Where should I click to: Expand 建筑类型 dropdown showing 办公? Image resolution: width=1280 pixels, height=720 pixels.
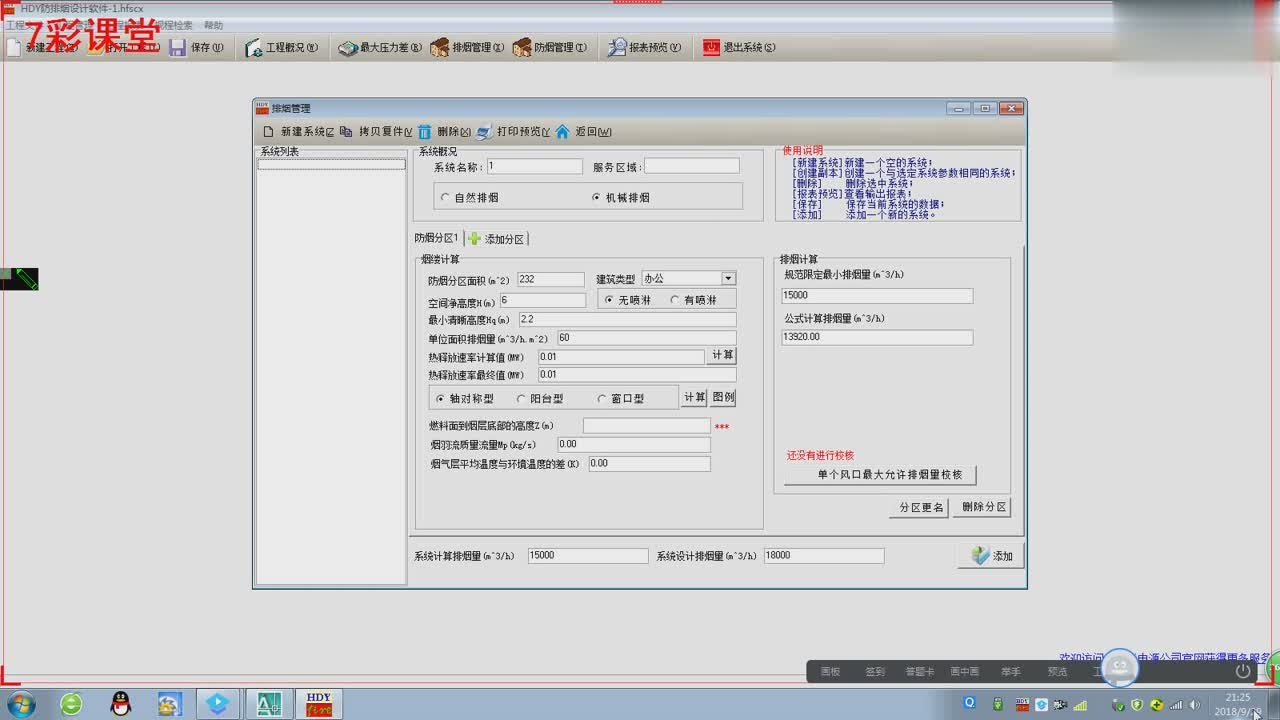pos(728,278)
